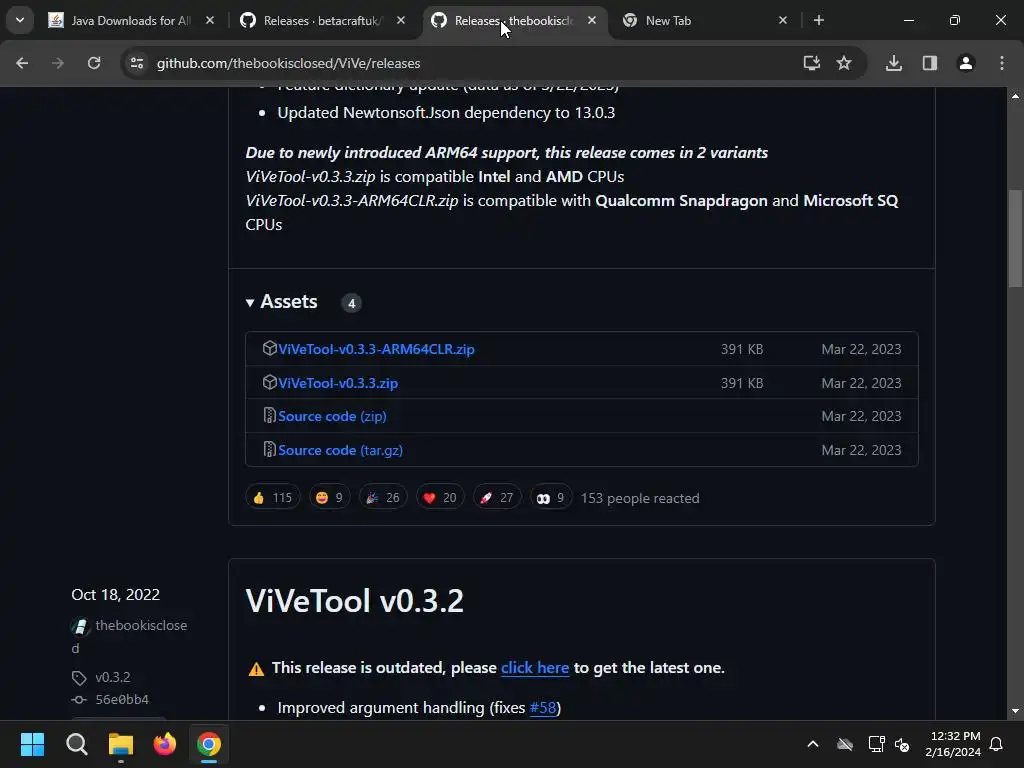Open the Chrome profile icon
Image resolution: width=1024 pixels, height=768 pixels.
pyautogui.click(x=966, y=63)
